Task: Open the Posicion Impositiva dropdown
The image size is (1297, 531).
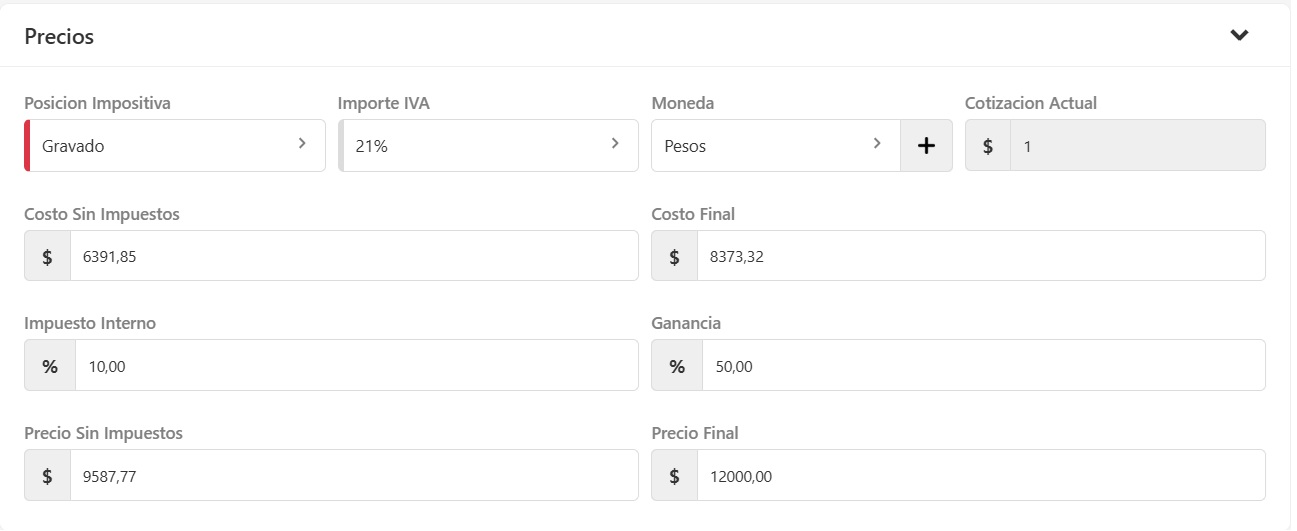Action: pos(175,146)
